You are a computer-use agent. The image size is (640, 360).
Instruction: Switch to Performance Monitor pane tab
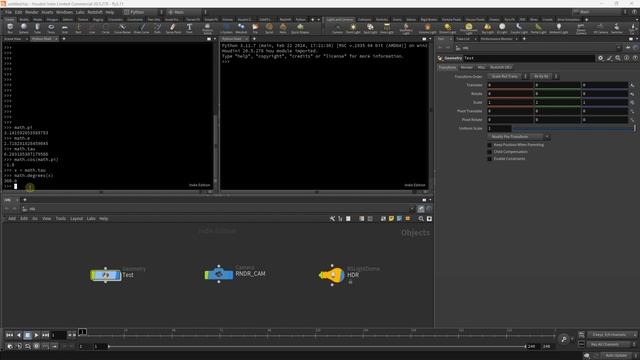pos(496,39)
